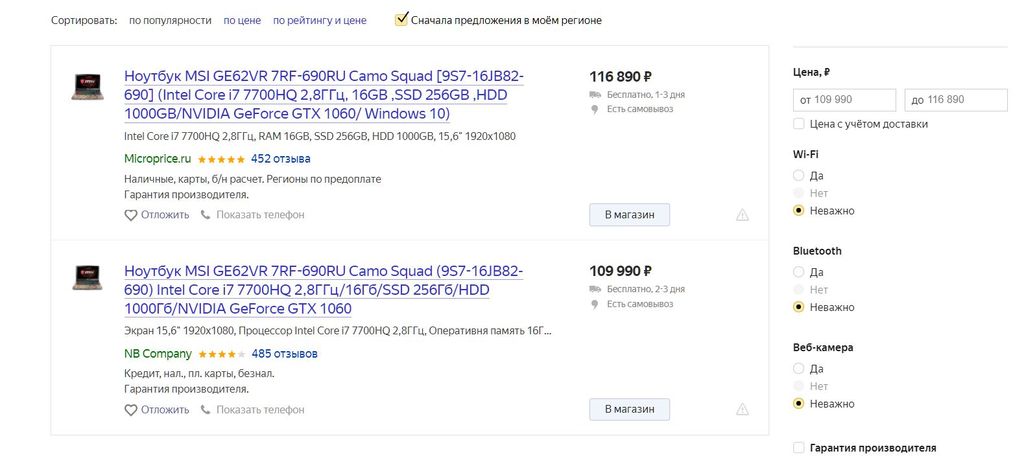The width and height of the screenshot is (1024, 460).
Task: Click the minimum price 'от' field
Action: tap(844, 100)
